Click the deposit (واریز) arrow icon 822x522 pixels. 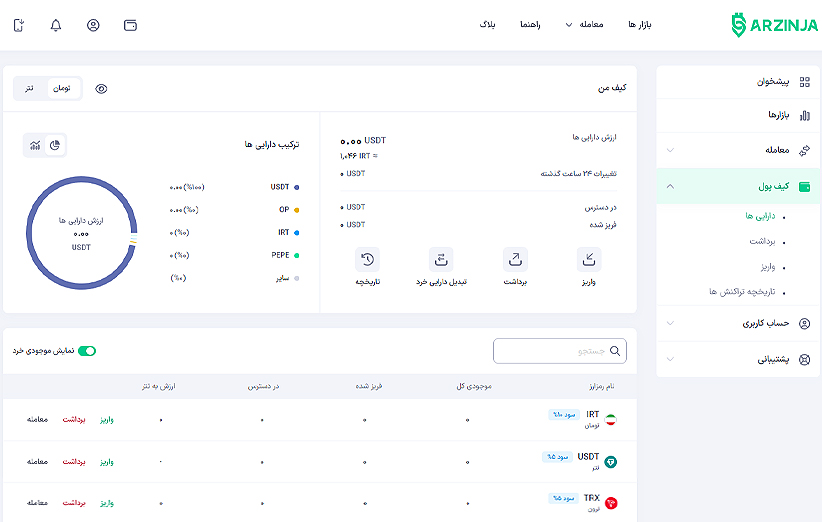point(590,260)
